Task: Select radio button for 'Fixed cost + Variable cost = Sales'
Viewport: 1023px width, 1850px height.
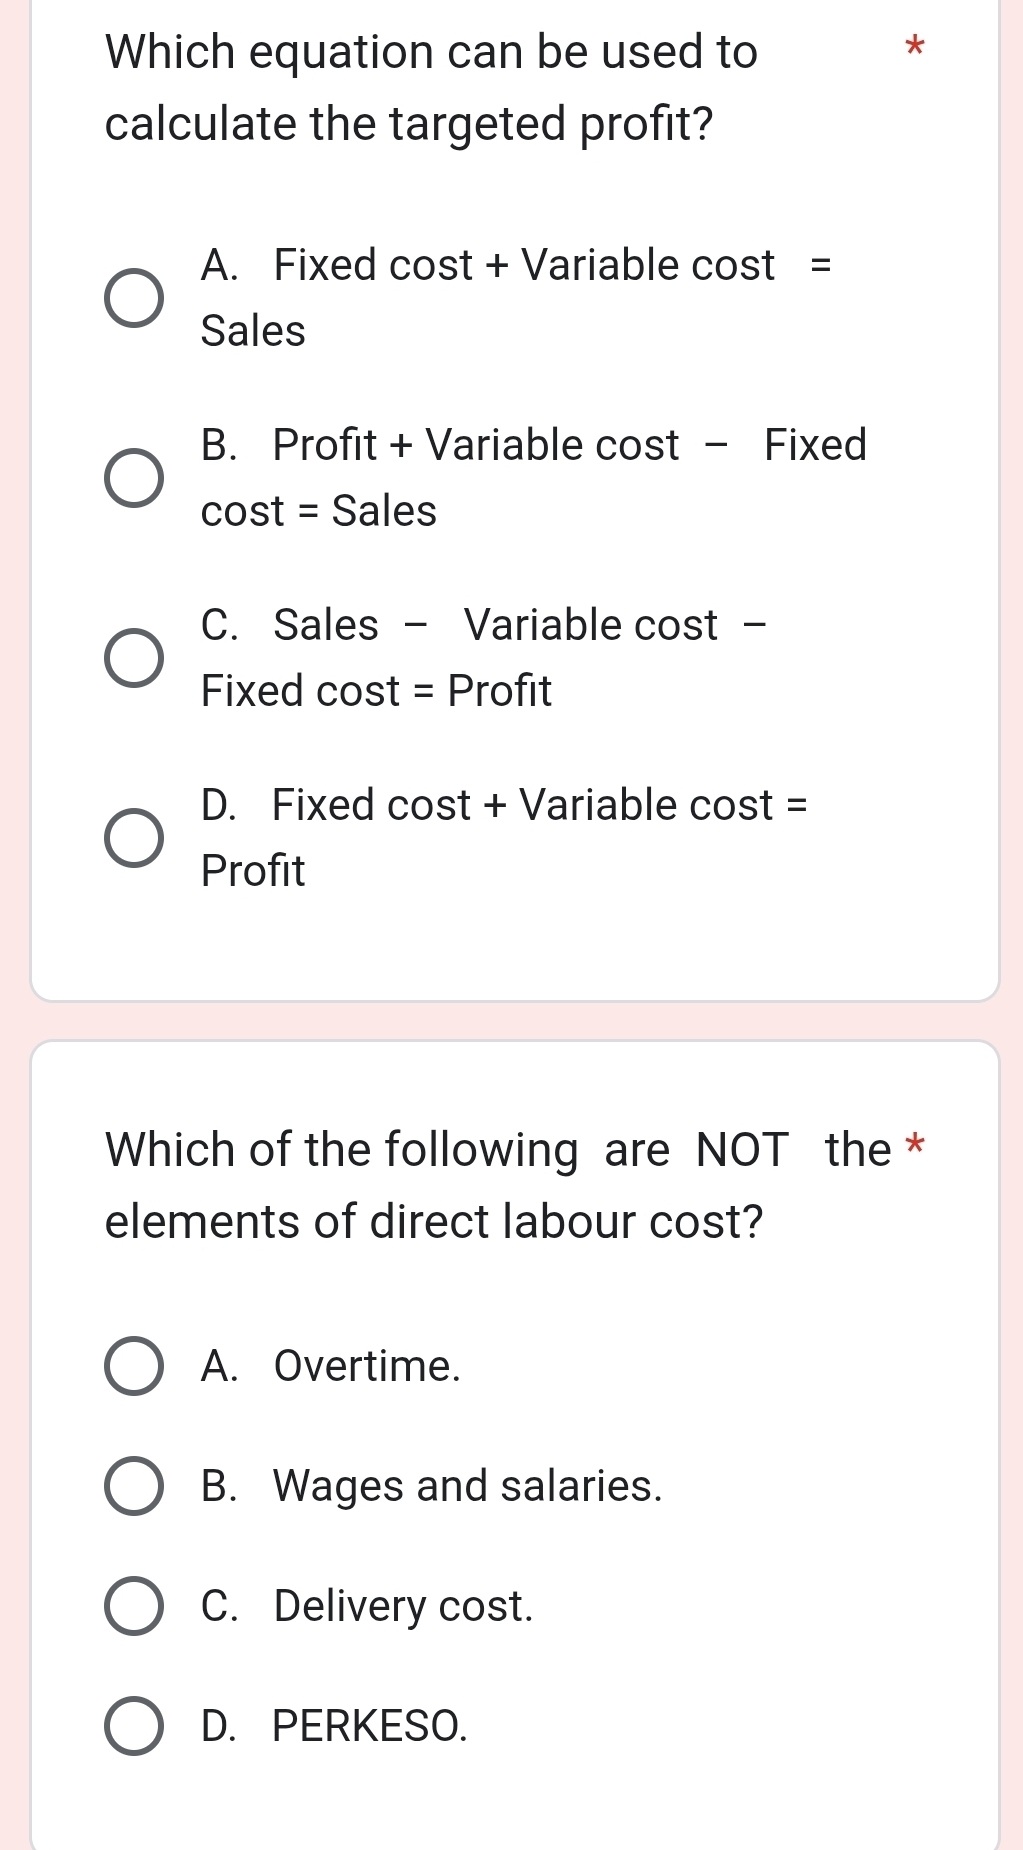Action: pyautogui.click(x=134, y=298)
